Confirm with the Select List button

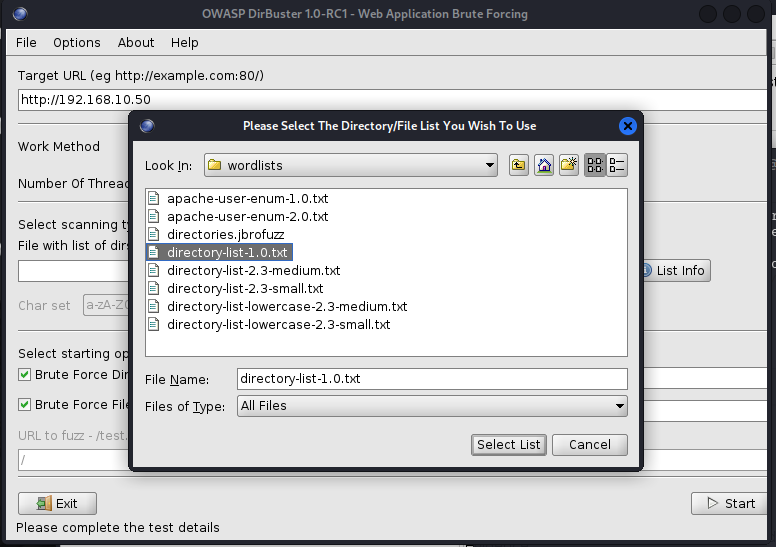point(509,445)
